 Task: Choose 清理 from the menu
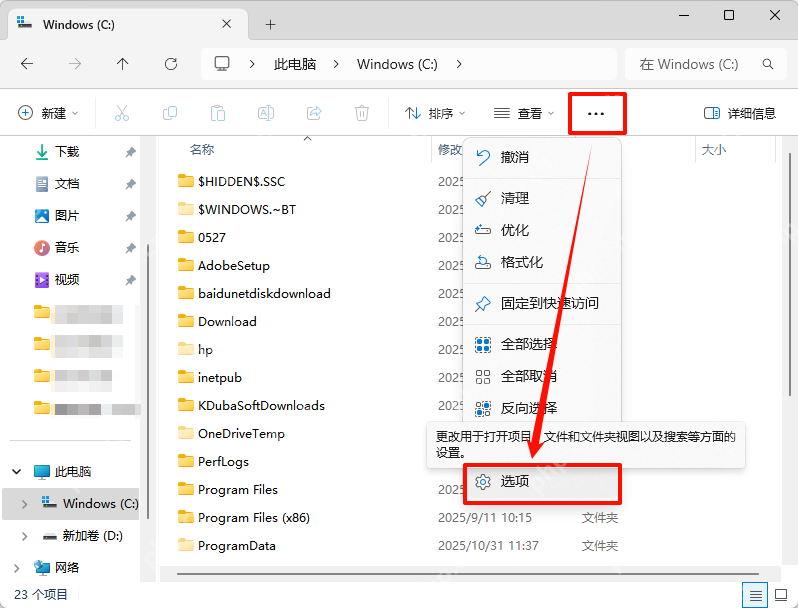point(542,198)
